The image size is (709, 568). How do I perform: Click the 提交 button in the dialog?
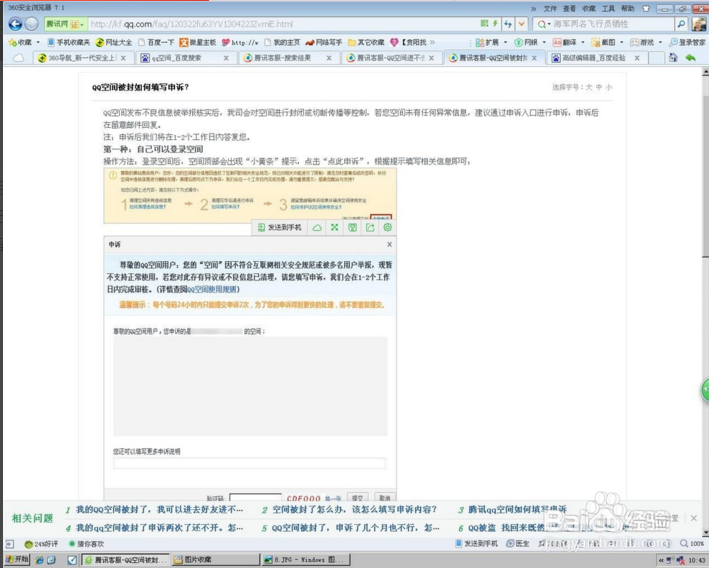[357, 497]
